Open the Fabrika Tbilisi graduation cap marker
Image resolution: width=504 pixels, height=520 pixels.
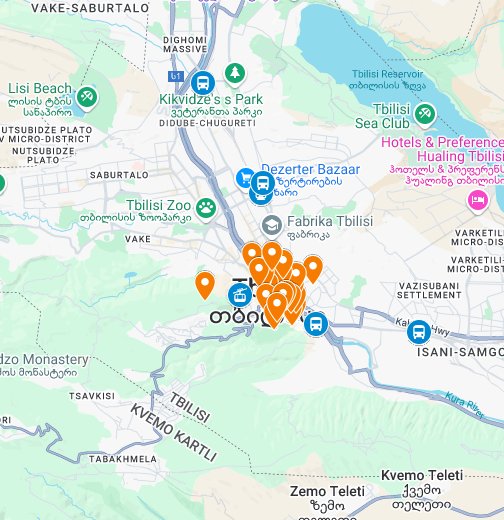coord(272,226)
